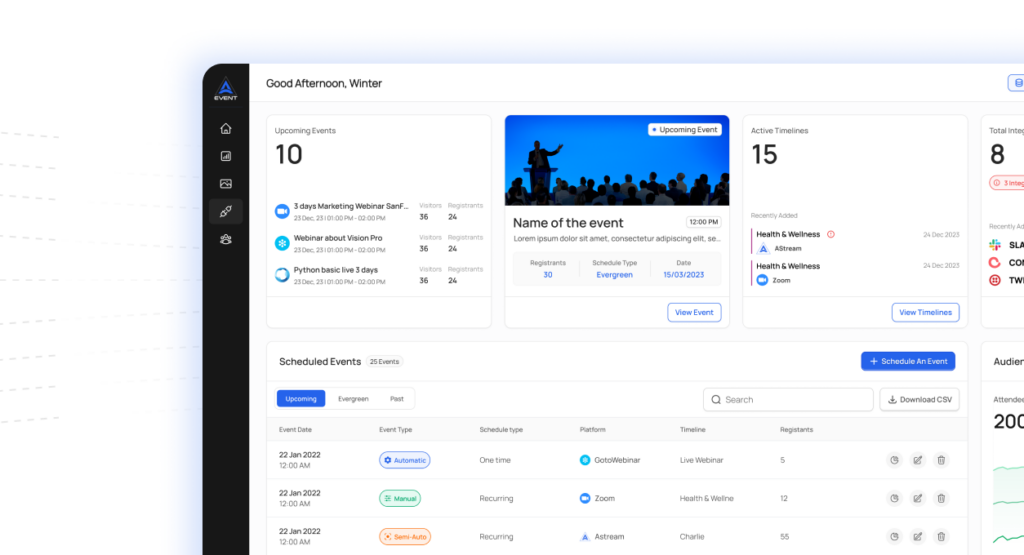Switch to the Upcoming tab
Viewport: 1024px width, 555px height.
(300, 399)
